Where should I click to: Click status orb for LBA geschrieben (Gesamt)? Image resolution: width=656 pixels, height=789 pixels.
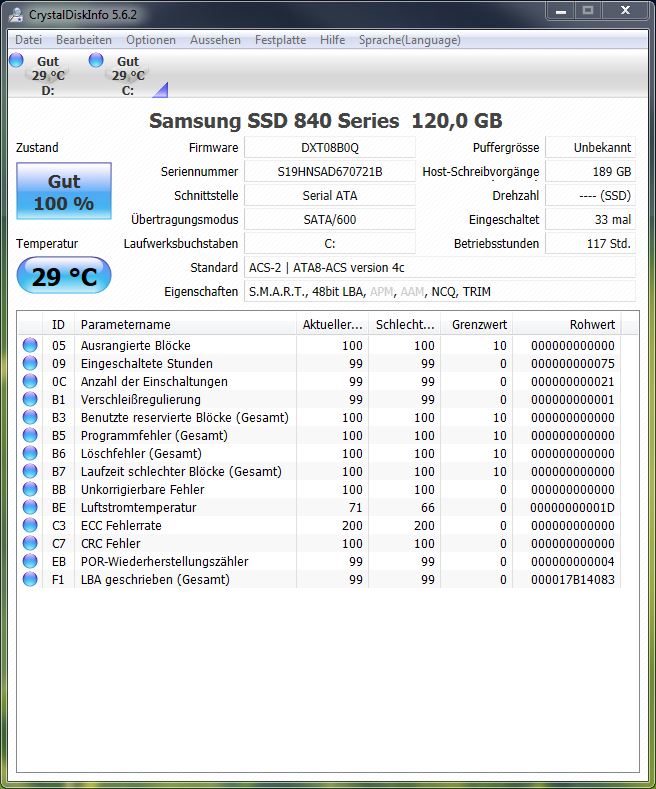coord(30,579)
